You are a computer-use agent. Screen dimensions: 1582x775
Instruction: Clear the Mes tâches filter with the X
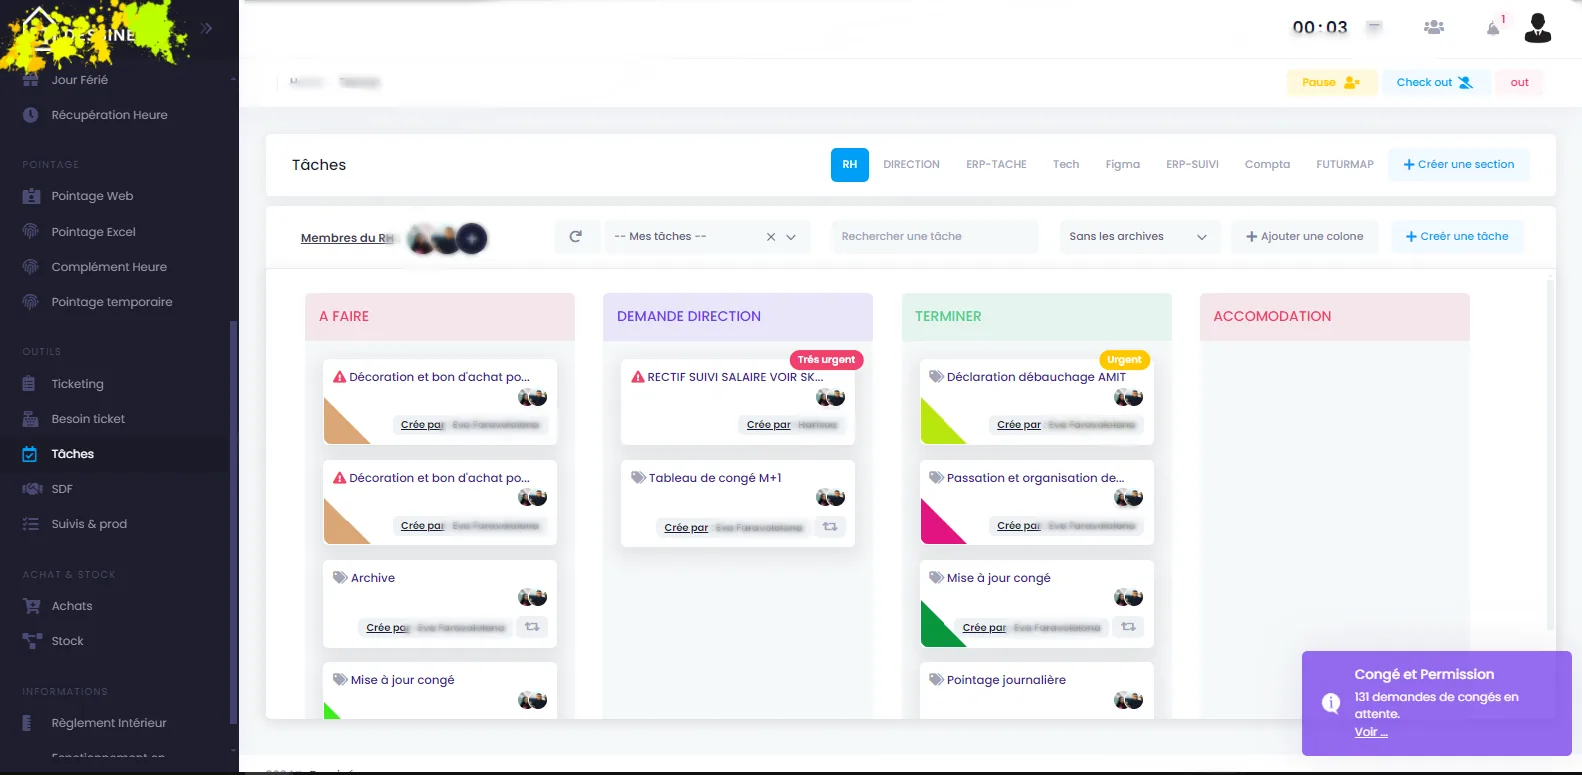tap(771, 237)
